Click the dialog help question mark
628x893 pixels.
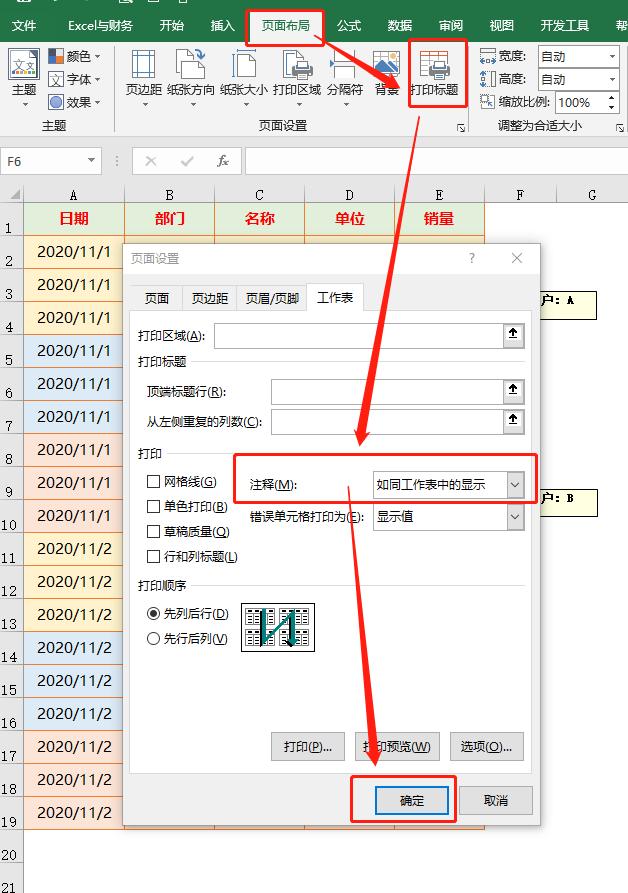[x=471, y=258]
